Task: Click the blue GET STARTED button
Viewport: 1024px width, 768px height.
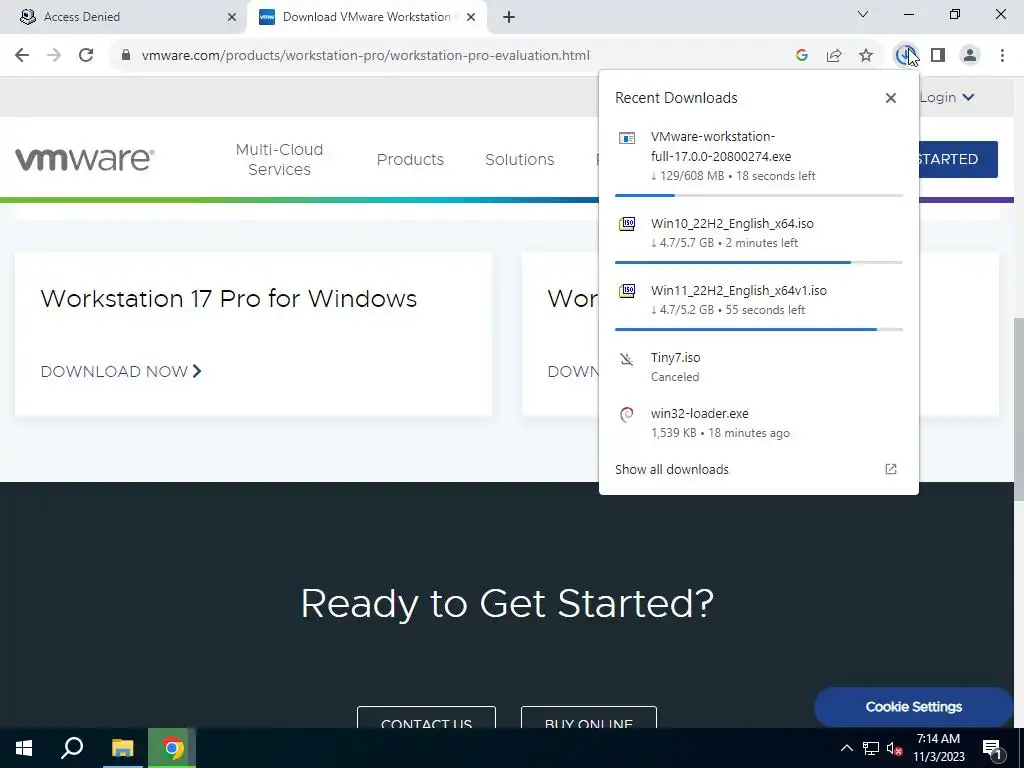Action: (x=958, y=159)
